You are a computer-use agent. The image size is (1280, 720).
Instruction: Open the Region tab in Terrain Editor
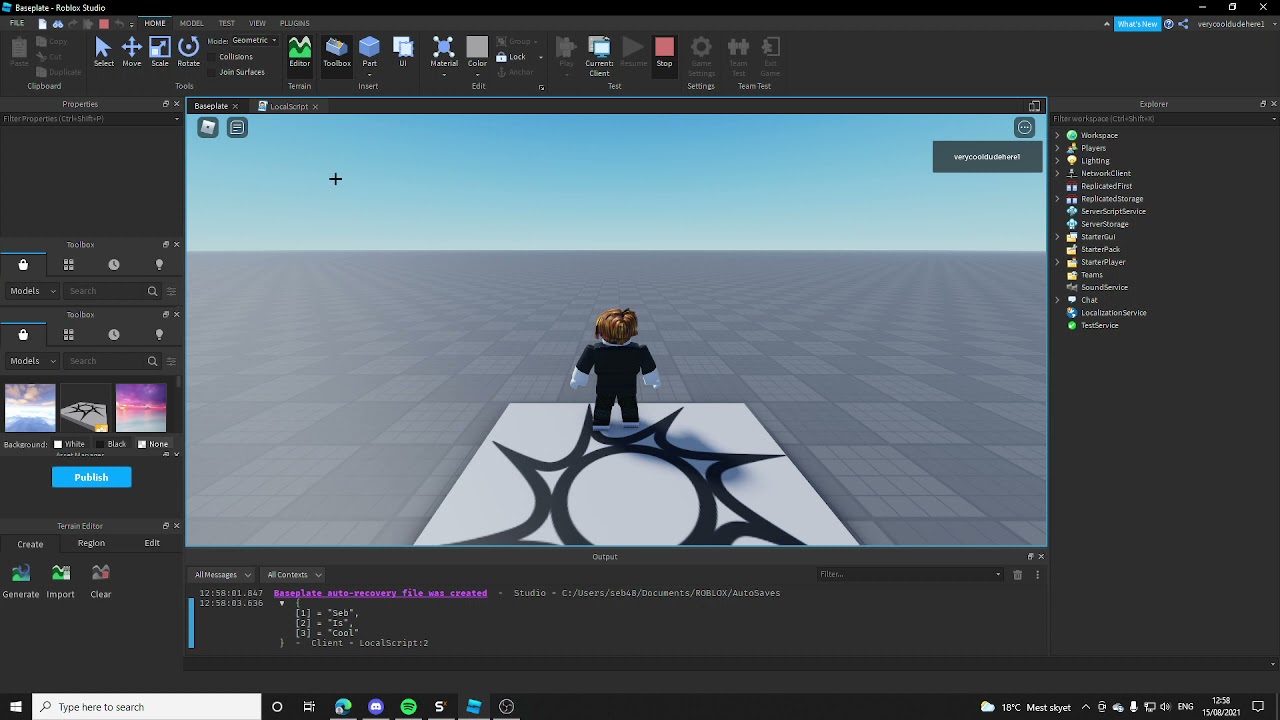[x=91, y=543]
